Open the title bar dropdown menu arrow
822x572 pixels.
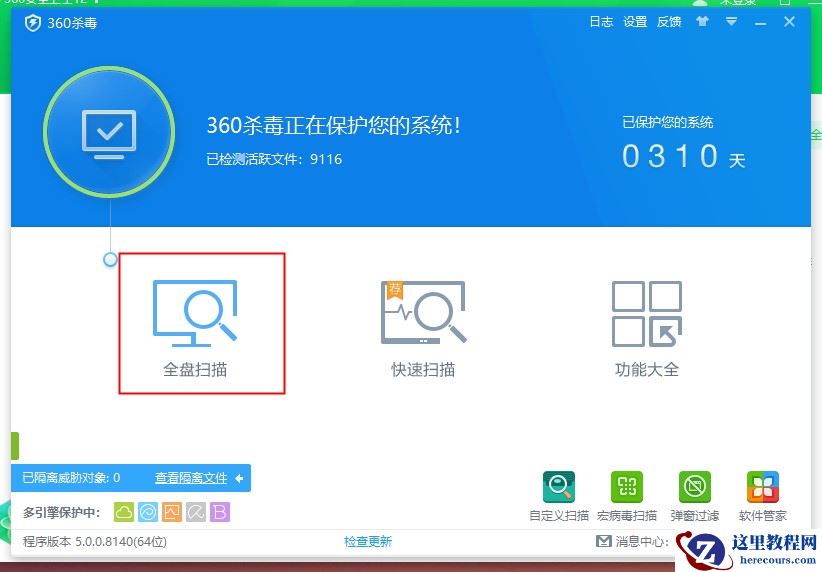(x=731, y=21)
